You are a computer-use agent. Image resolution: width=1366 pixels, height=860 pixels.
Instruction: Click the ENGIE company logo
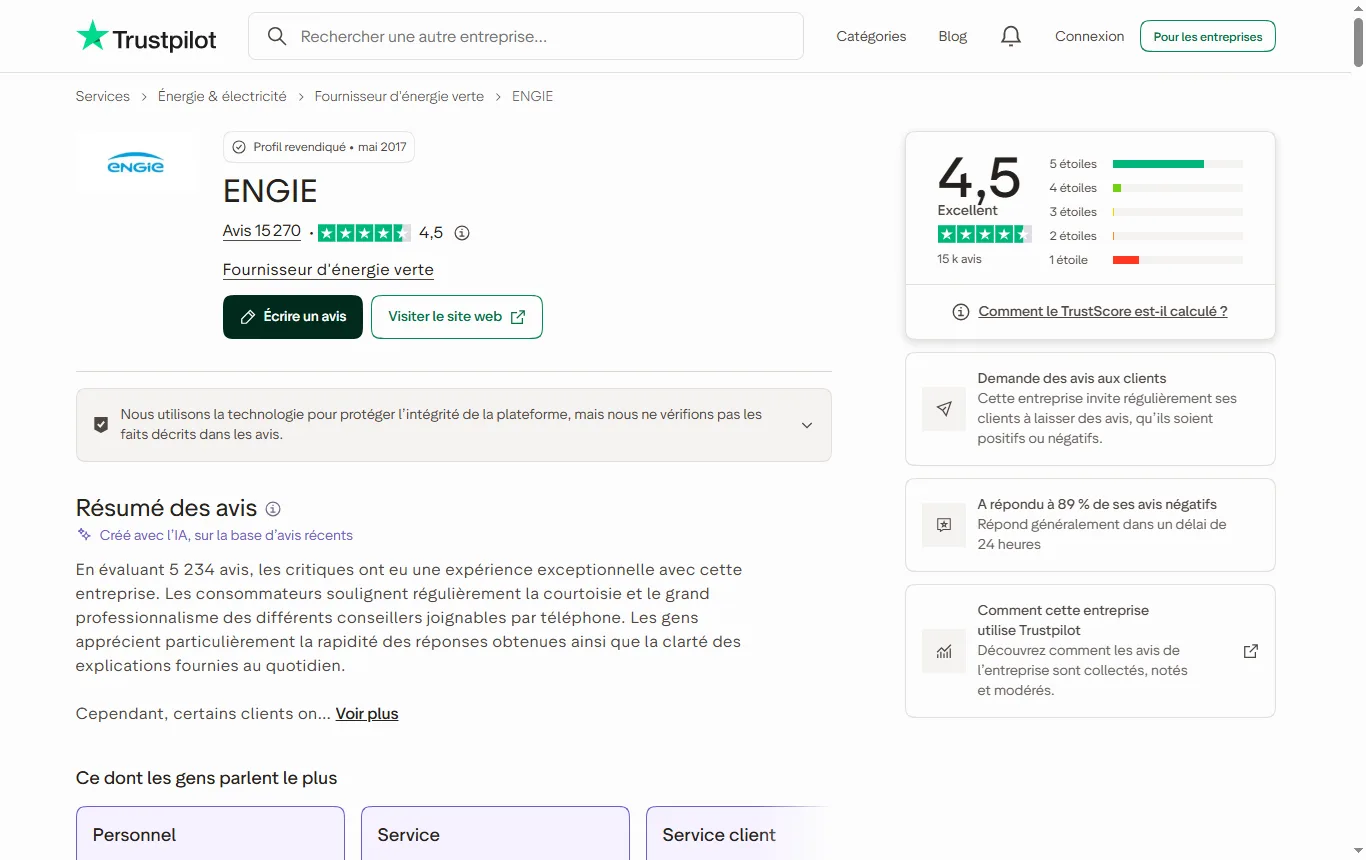pyautogui.click(x=136, y=164)
